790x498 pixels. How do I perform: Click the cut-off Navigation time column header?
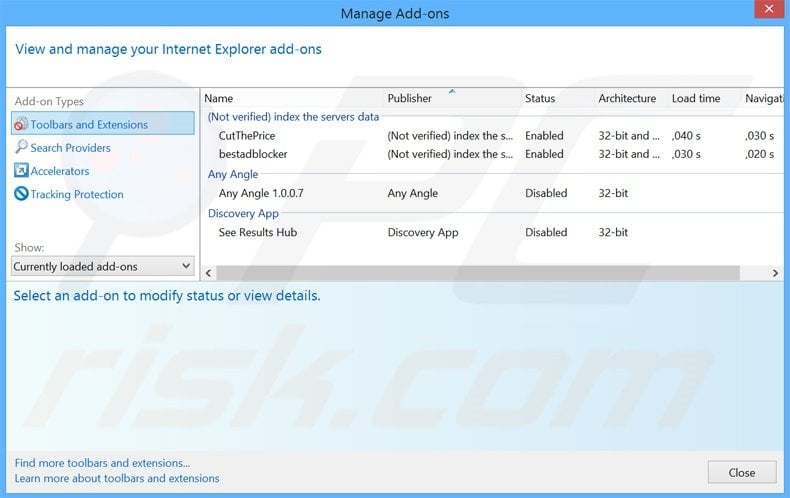click(x=763, y=98)
